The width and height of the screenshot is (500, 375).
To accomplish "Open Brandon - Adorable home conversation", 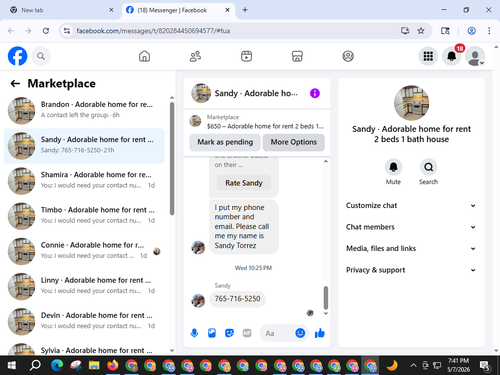I will [x=84, y=110].
